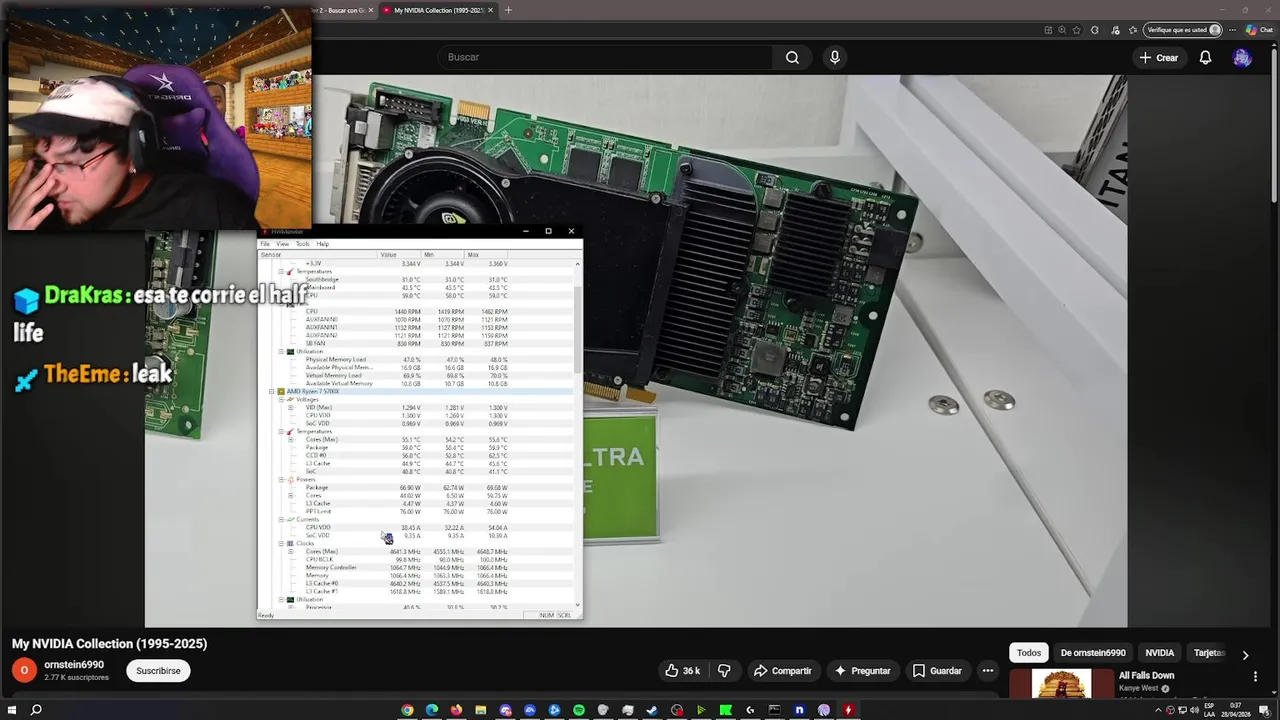Viewport: 1280px width, 720px height.
Task: Select the De ornstein6990 filter chip
Action: click(1093, 653)
